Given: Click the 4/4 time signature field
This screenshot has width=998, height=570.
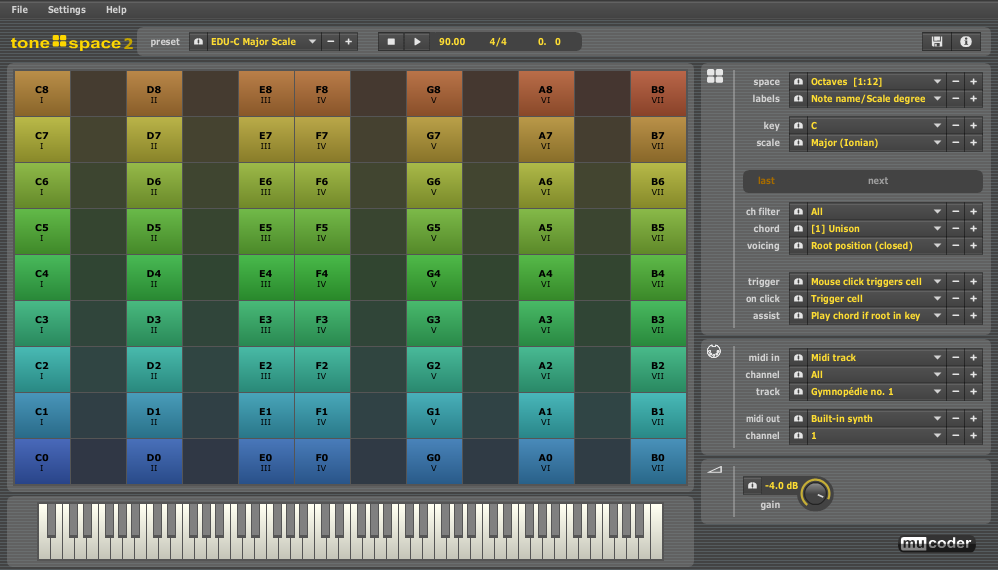Looking at the screenshot, I should click(498, 41).
